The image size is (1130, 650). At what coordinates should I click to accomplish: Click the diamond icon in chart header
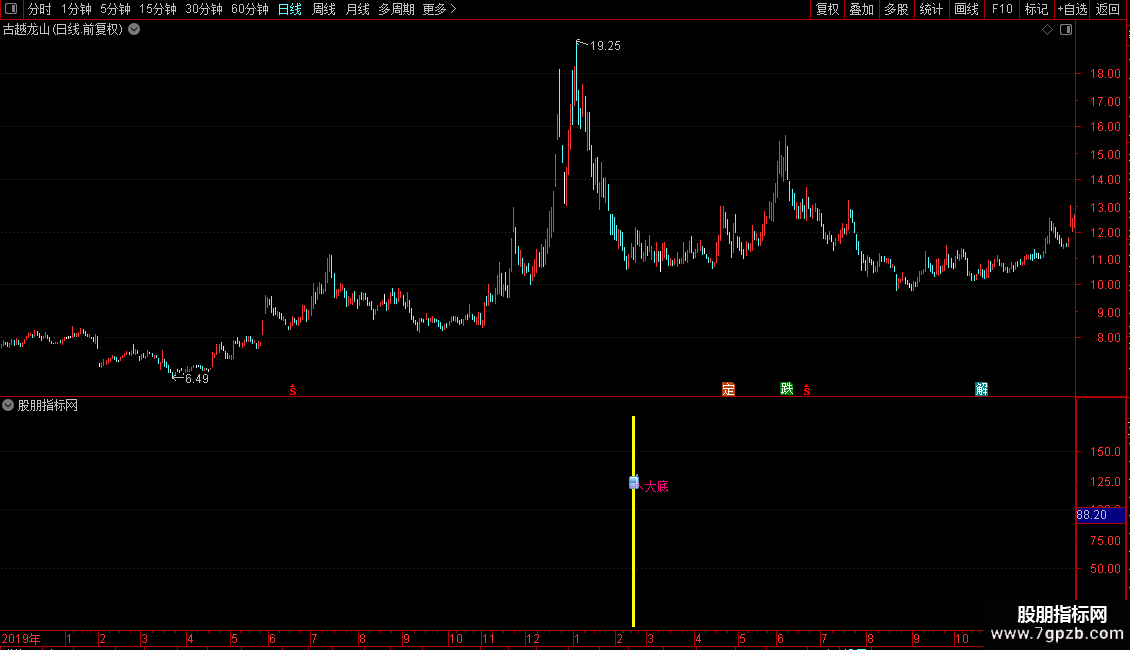point(1047,30)
